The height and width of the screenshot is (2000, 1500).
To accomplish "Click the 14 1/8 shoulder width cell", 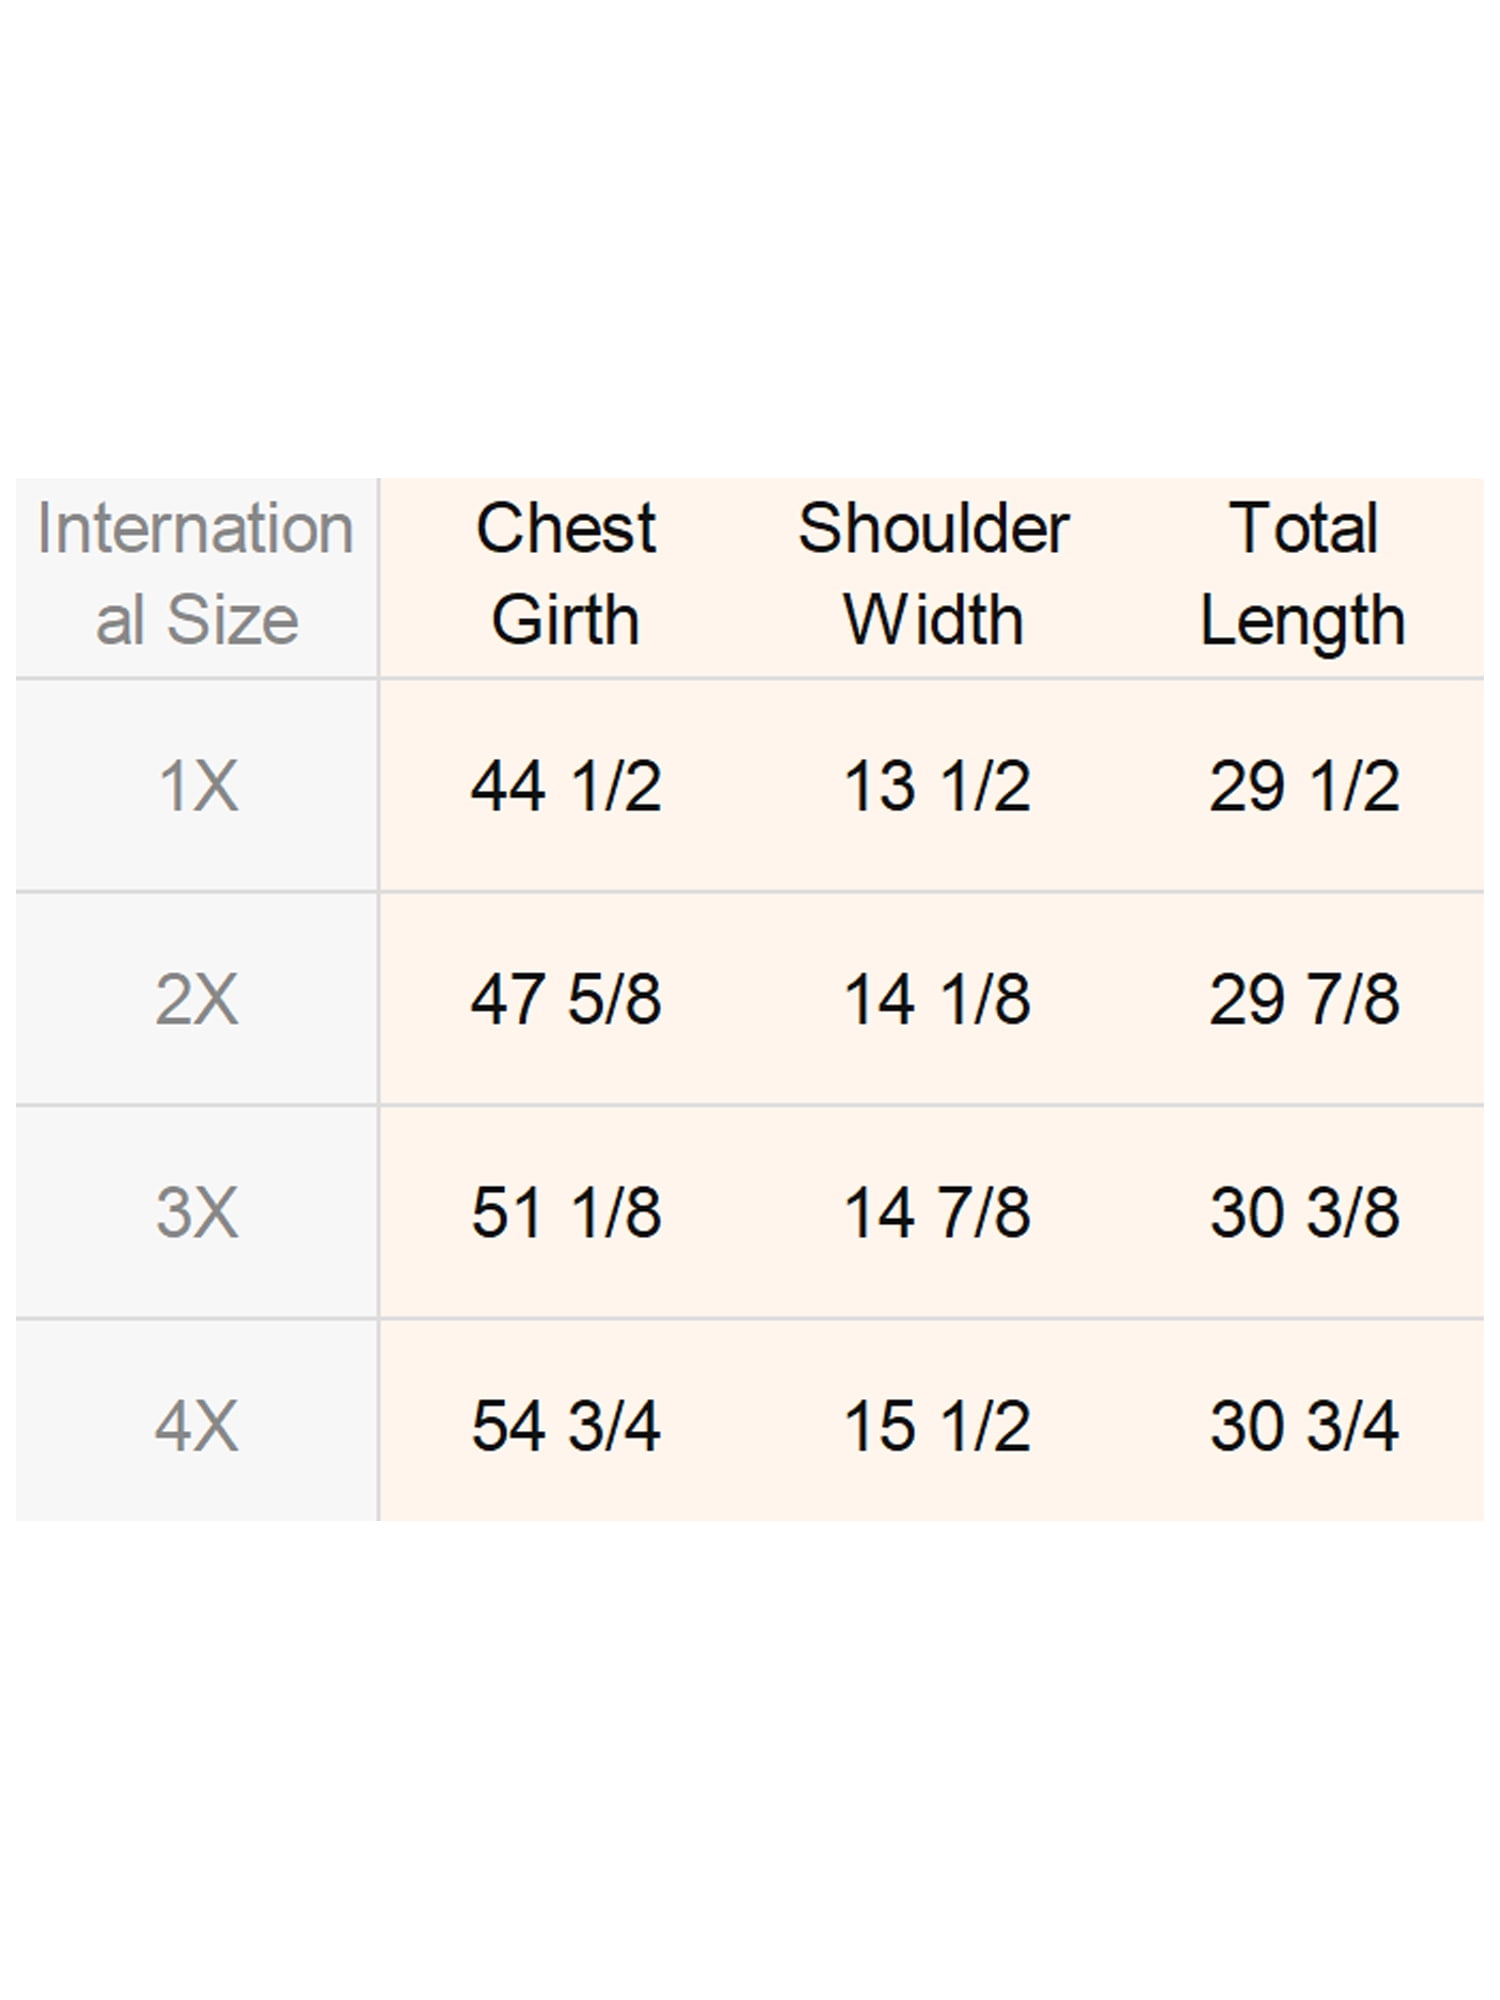I will pos(936,998).
